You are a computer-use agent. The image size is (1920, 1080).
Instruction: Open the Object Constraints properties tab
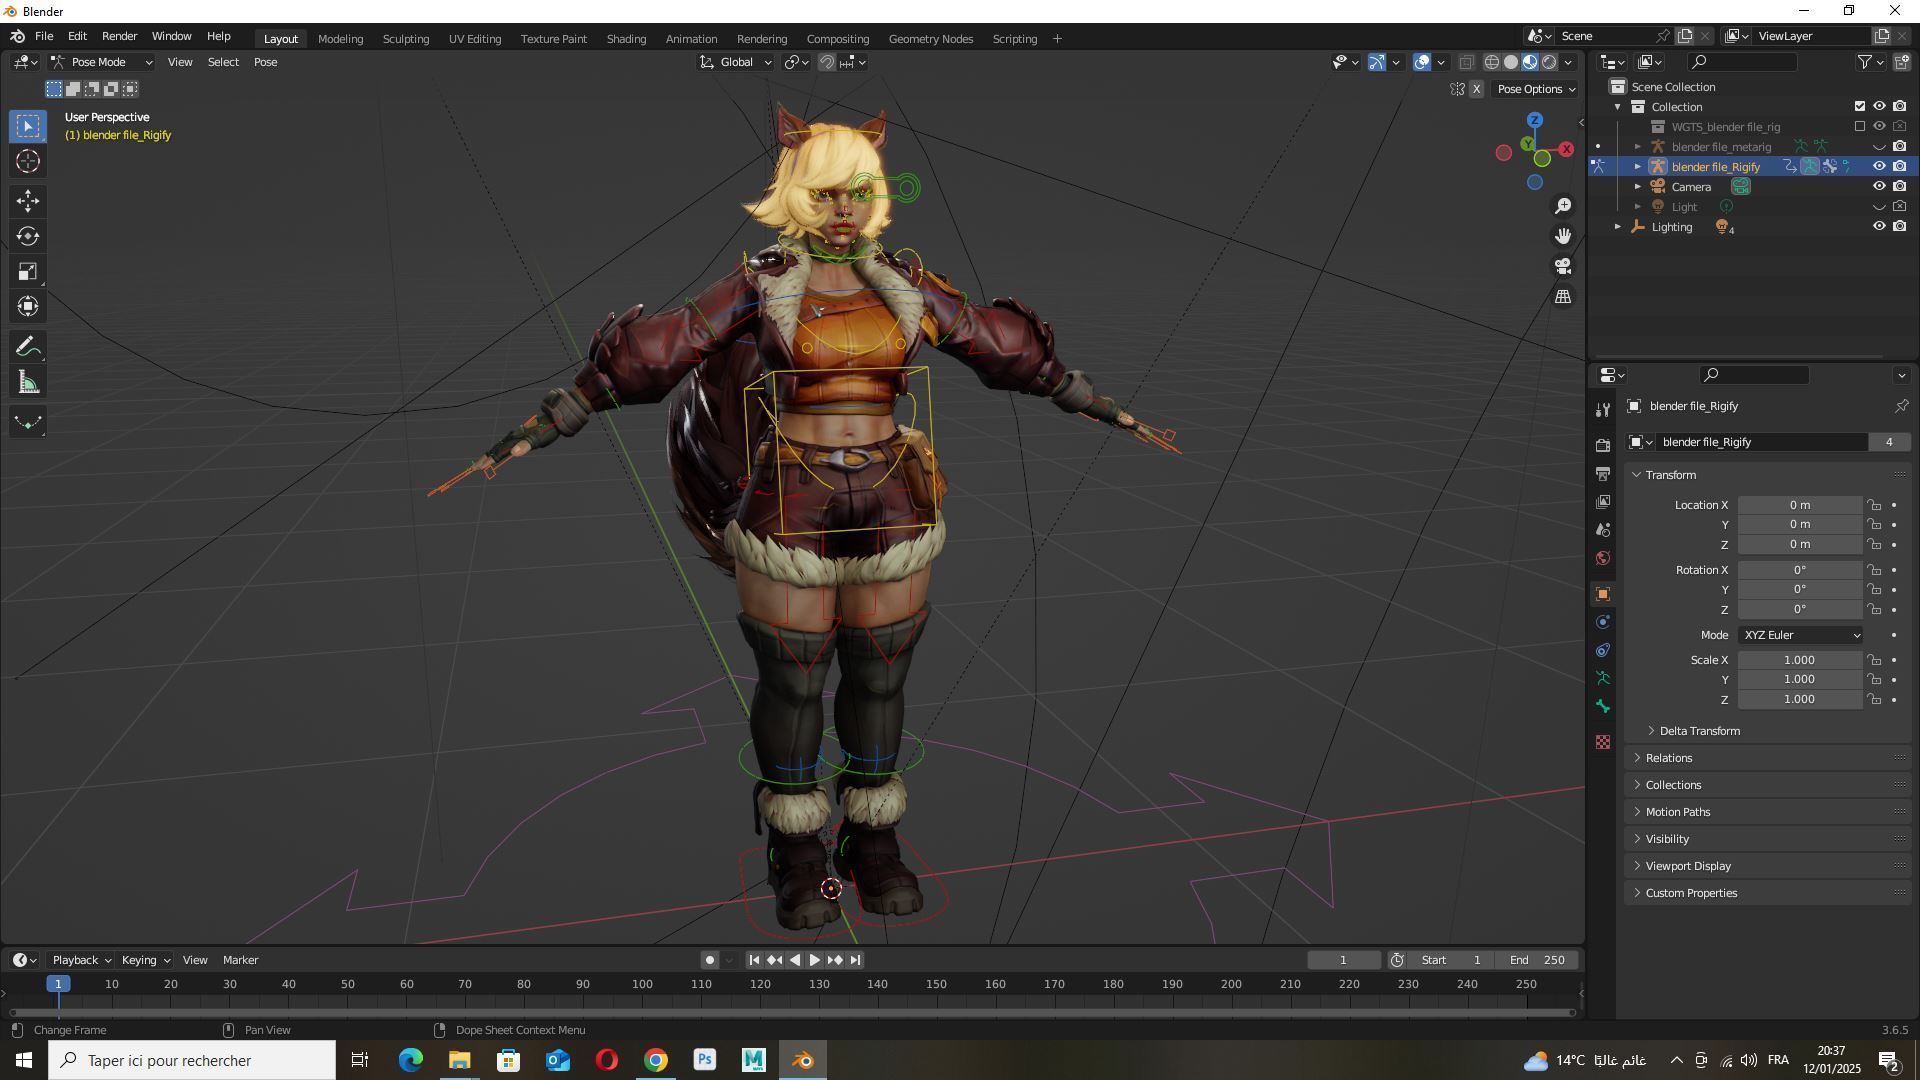pyautogui.click(x=1603, y=650)
